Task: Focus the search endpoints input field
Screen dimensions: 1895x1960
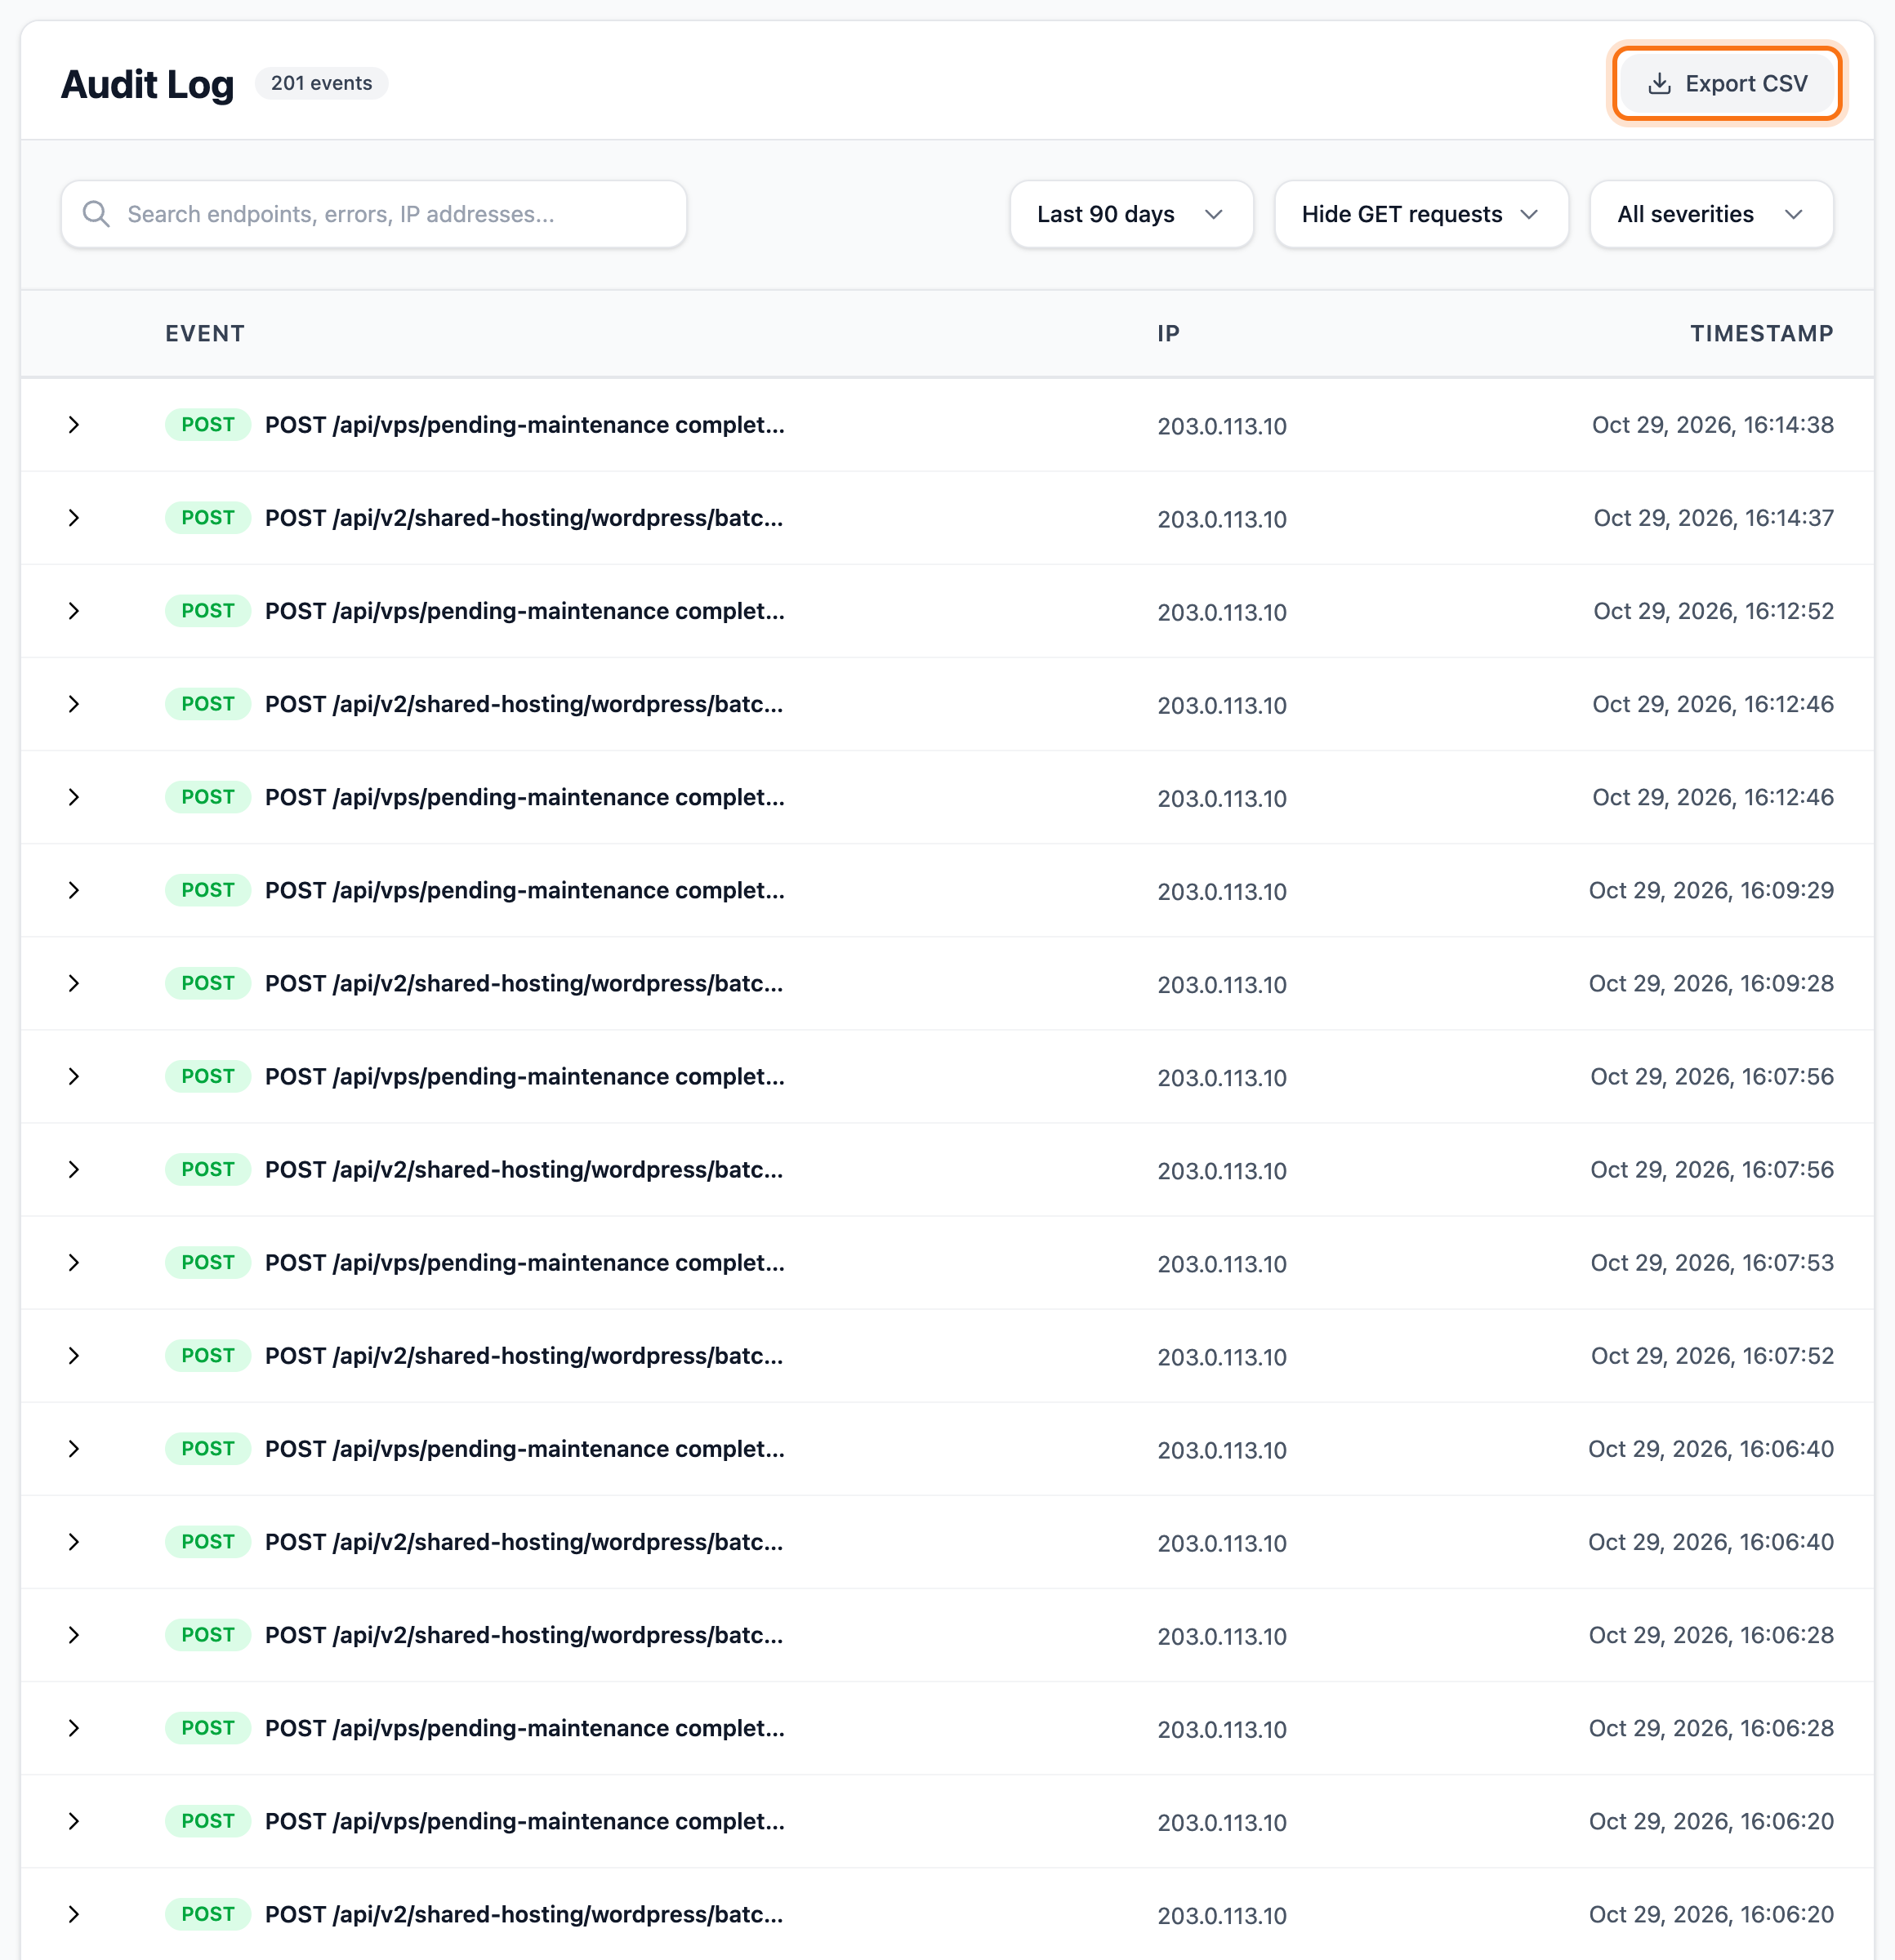Action: [374, 214]
